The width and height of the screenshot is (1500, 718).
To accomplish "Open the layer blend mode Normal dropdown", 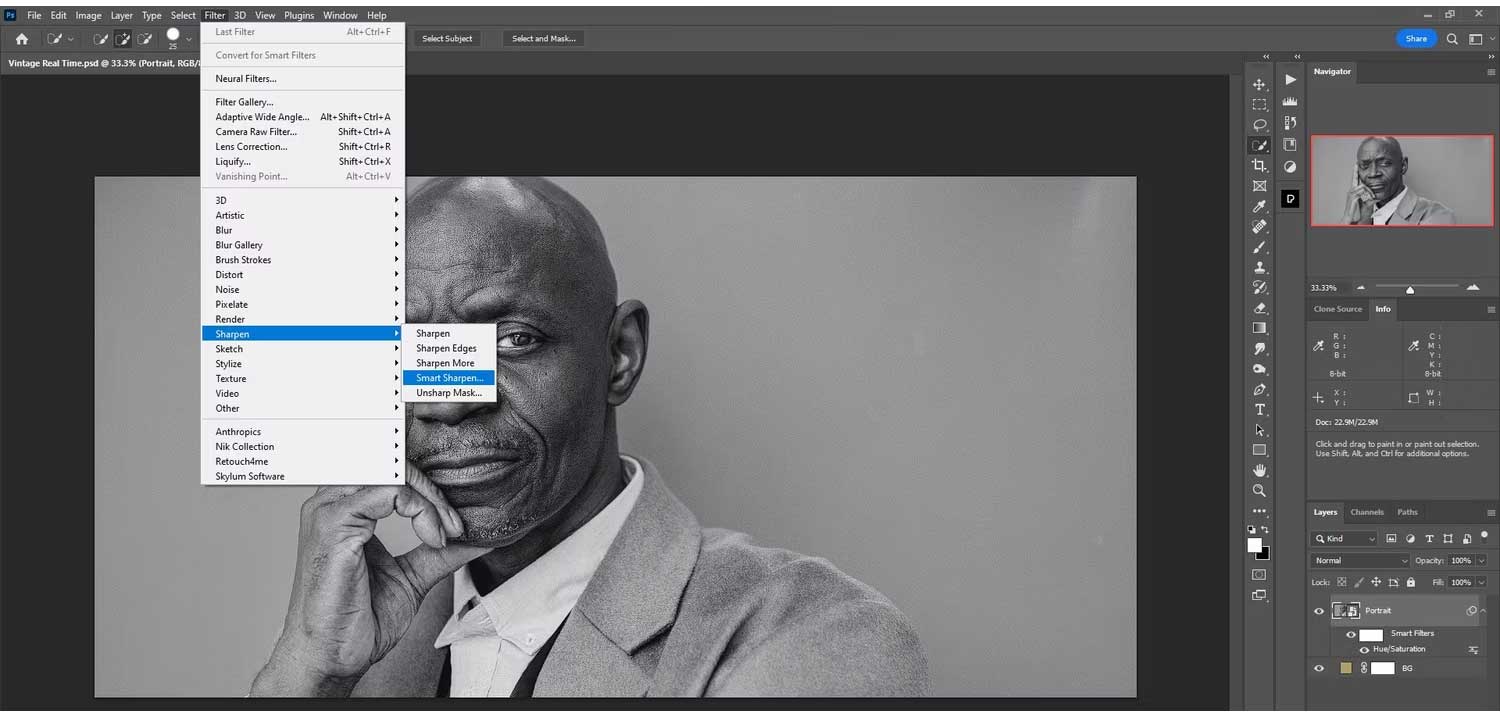I will coord(1360,561).
